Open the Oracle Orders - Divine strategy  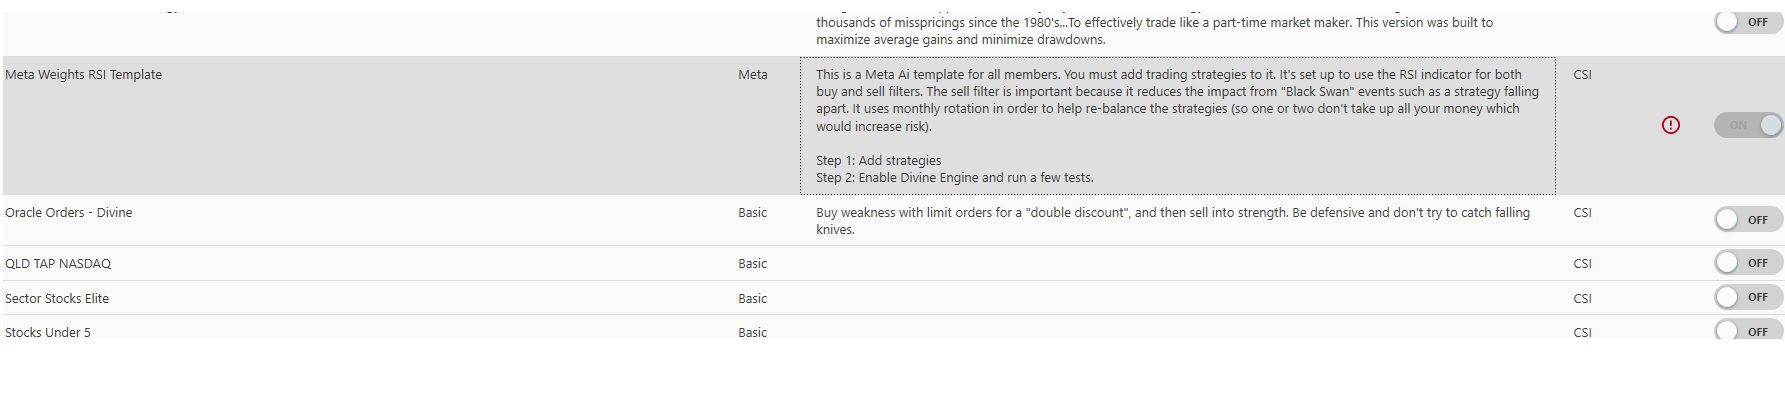pyautogui.click(x=68, y=213)
